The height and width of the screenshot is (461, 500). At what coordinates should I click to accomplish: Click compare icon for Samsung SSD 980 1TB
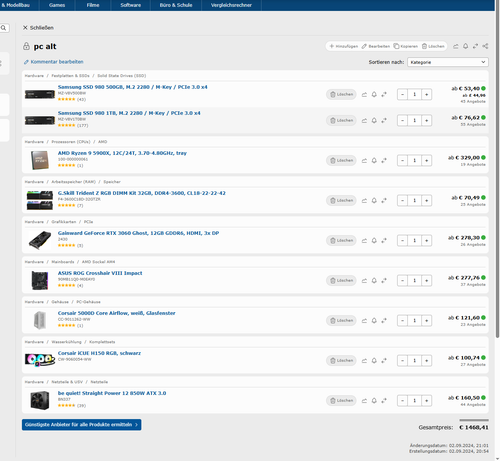click(x=384, y=121)
